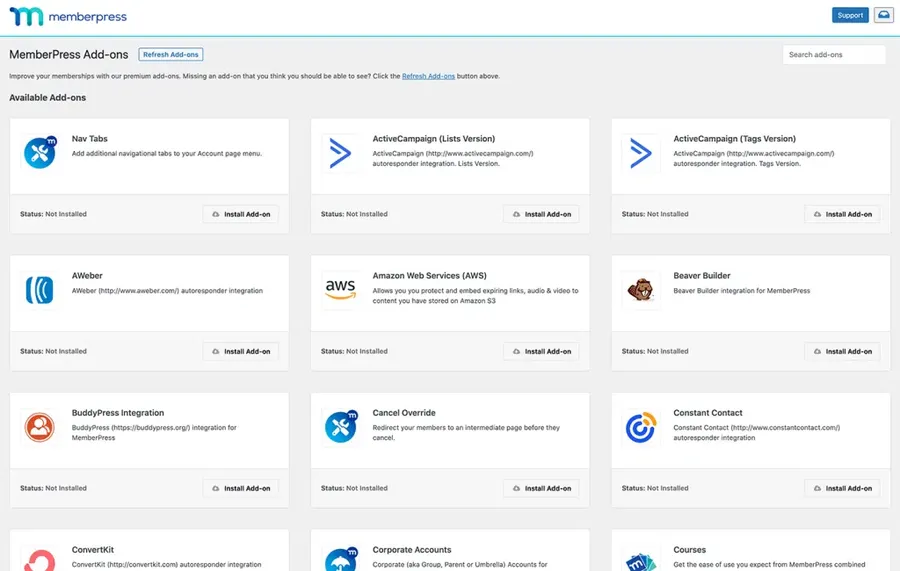Click the Amazon Web Services aws logo
The height and width of the screenshot is (571, 900).
[x=340, y=290]
